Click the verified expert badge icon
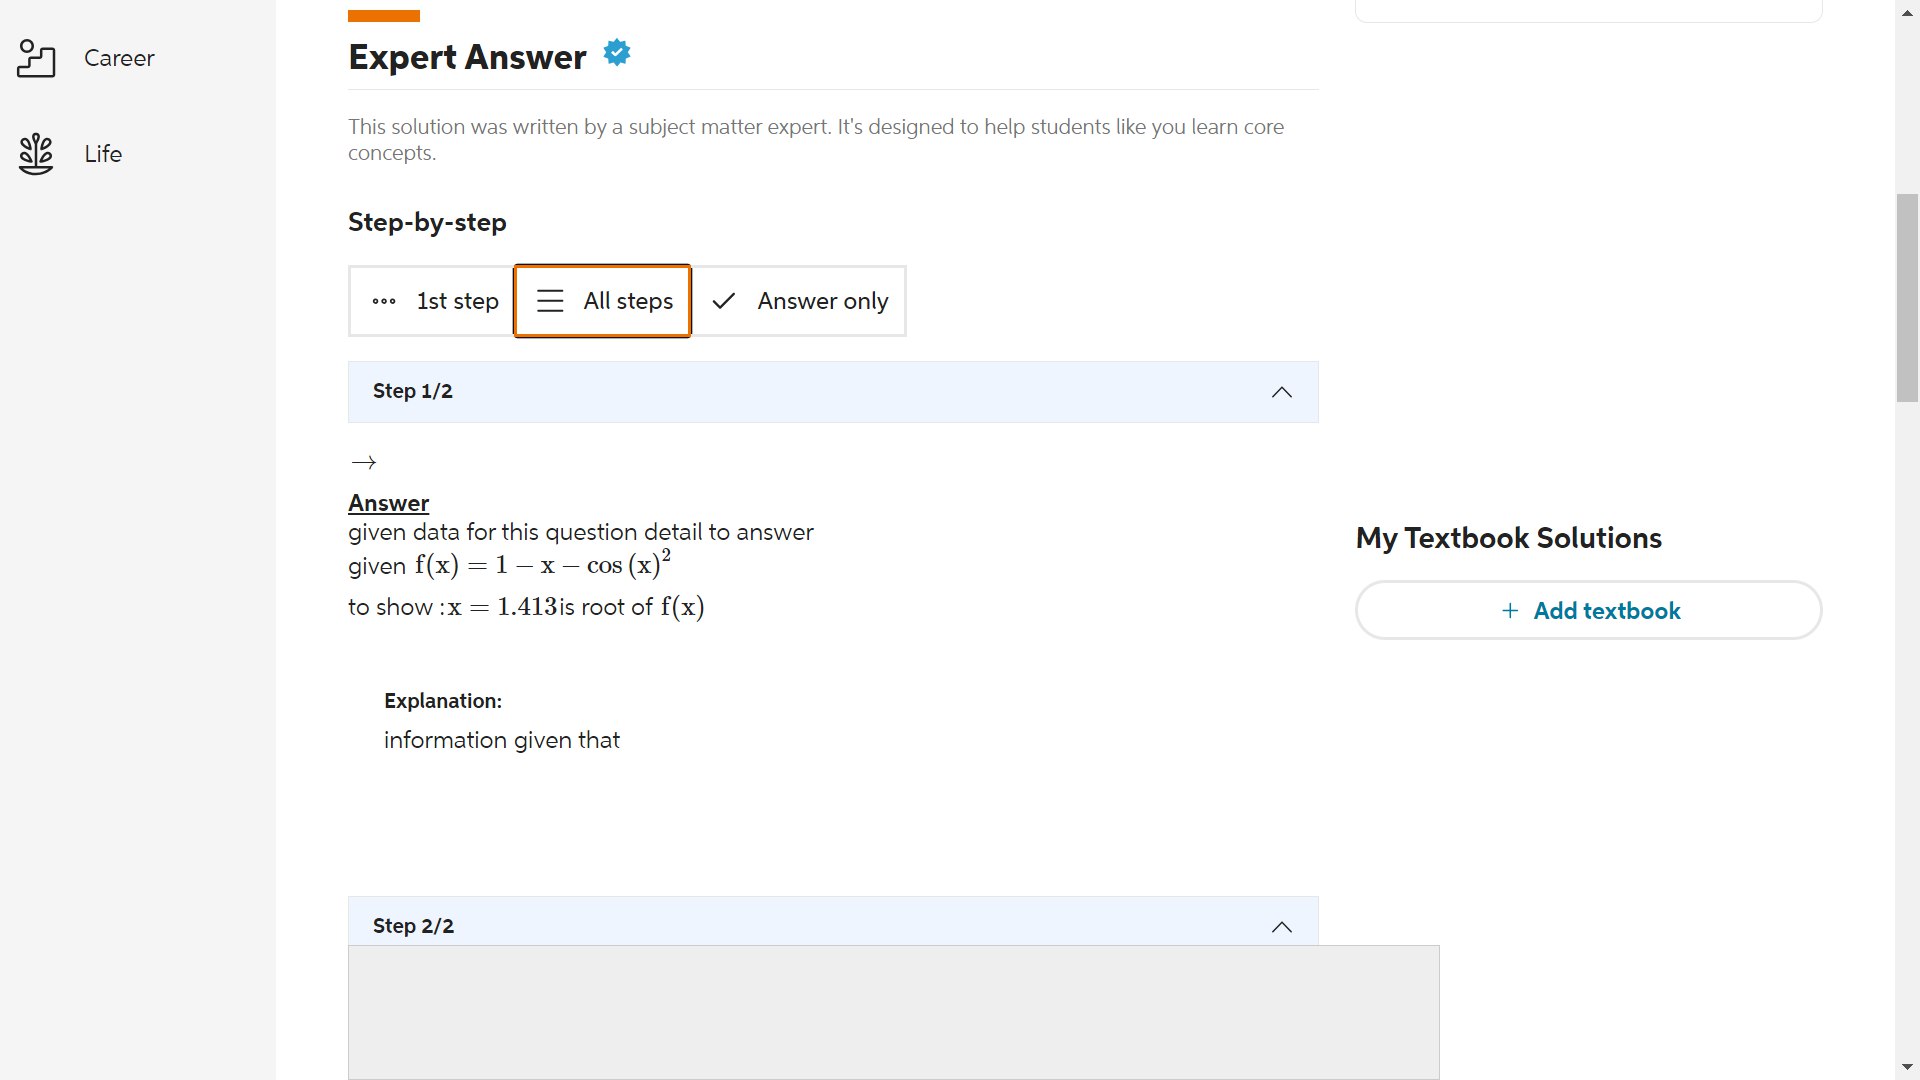Screen dimensions: 1920x1080 (x=617, y=53)
